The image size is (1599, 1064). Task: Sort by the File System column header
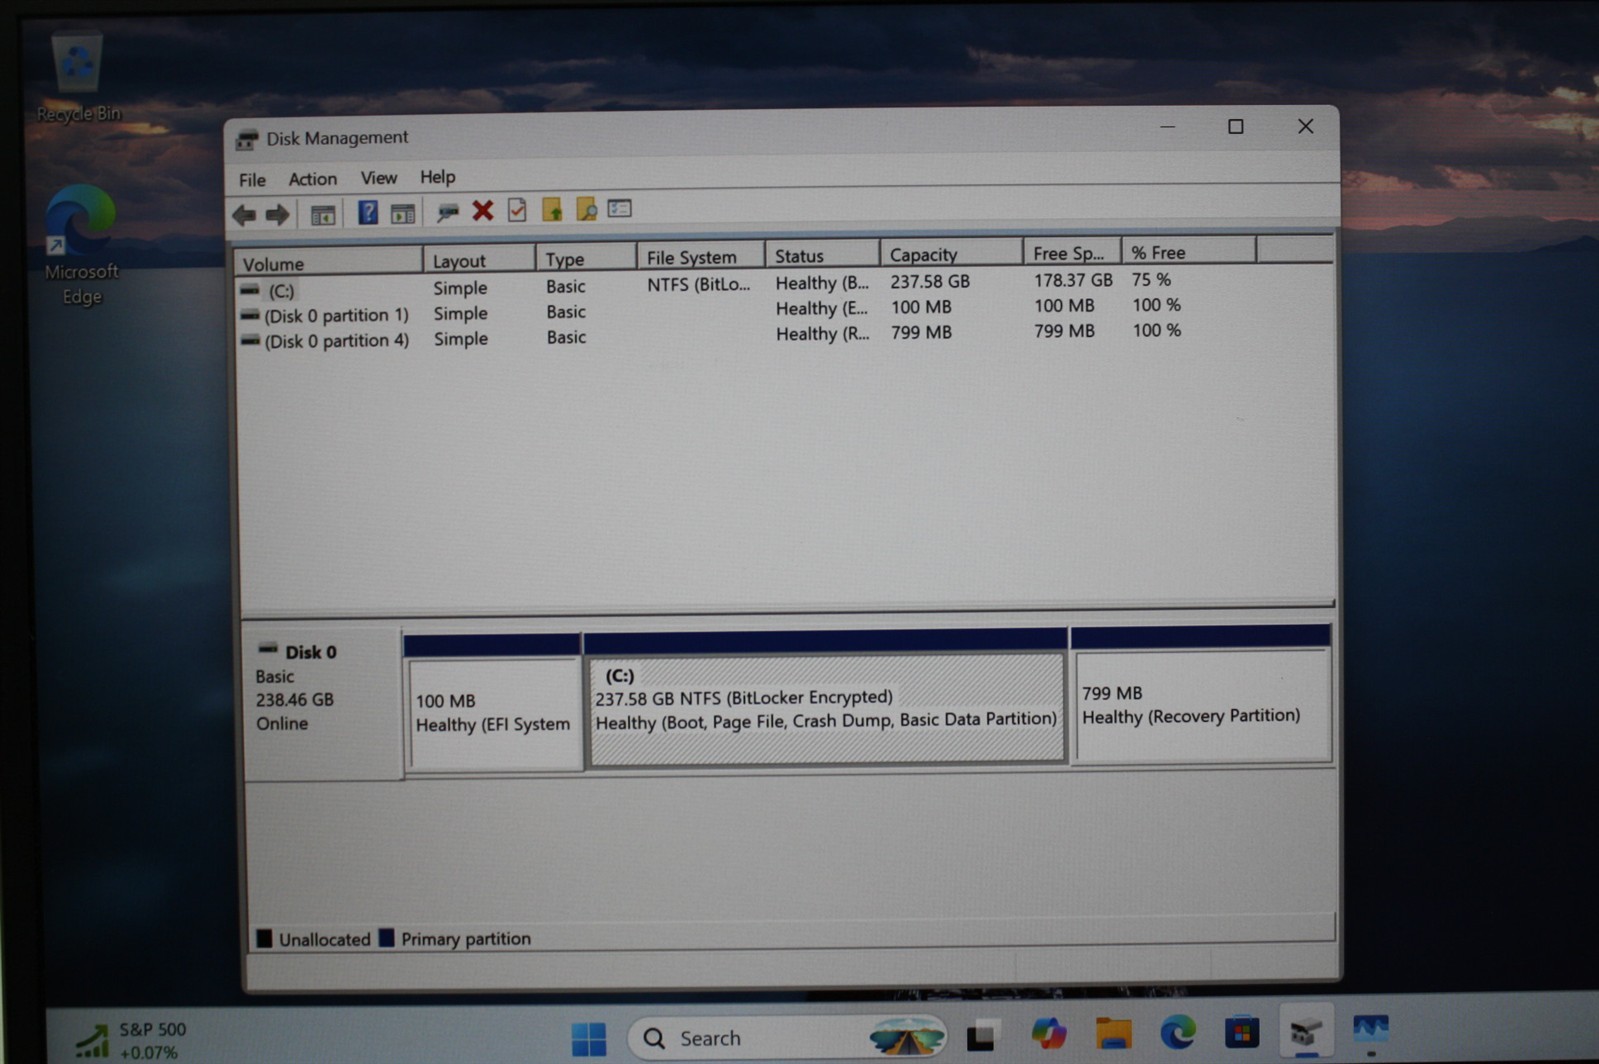700,257
